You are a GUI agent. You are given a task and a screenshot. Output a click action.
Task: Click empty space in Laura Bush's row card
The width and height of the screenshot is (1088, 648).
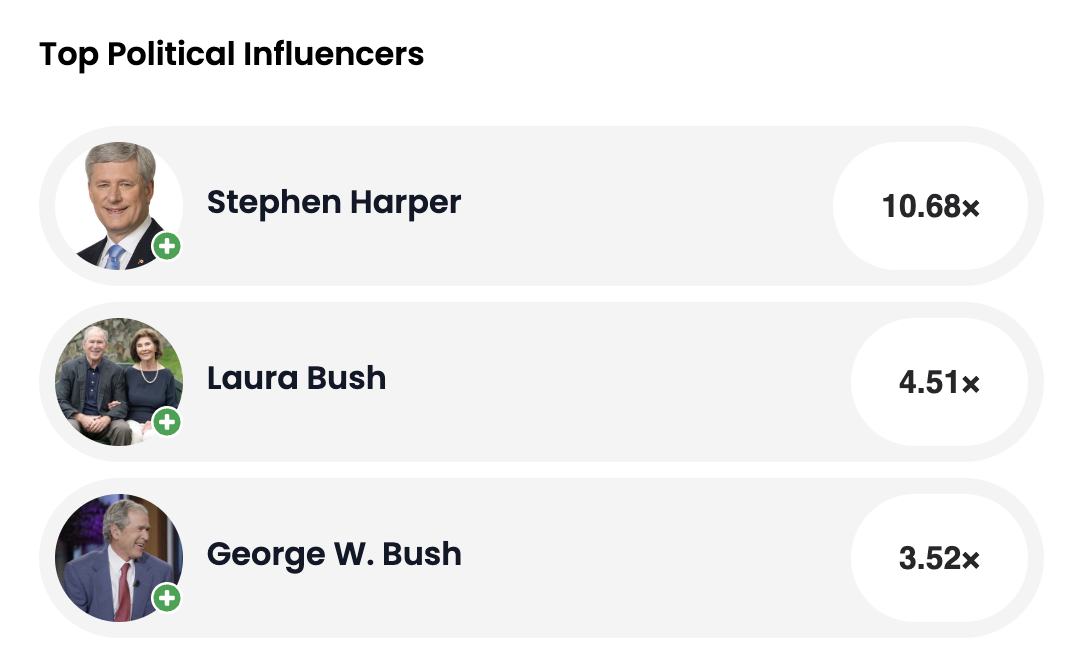620,382
